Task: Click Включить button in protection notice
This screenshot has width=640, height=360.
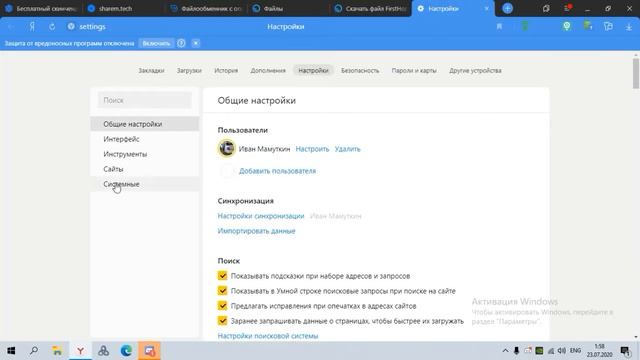Action: 156,43
